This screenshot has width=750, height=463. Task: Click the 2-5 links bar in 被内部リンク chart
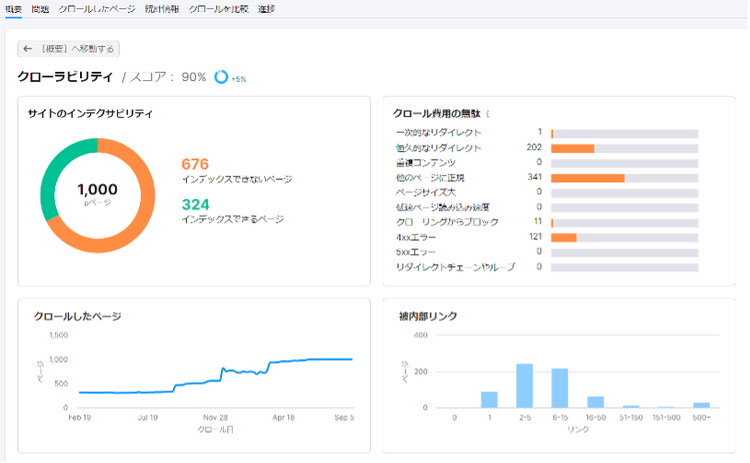click(525, 386)
